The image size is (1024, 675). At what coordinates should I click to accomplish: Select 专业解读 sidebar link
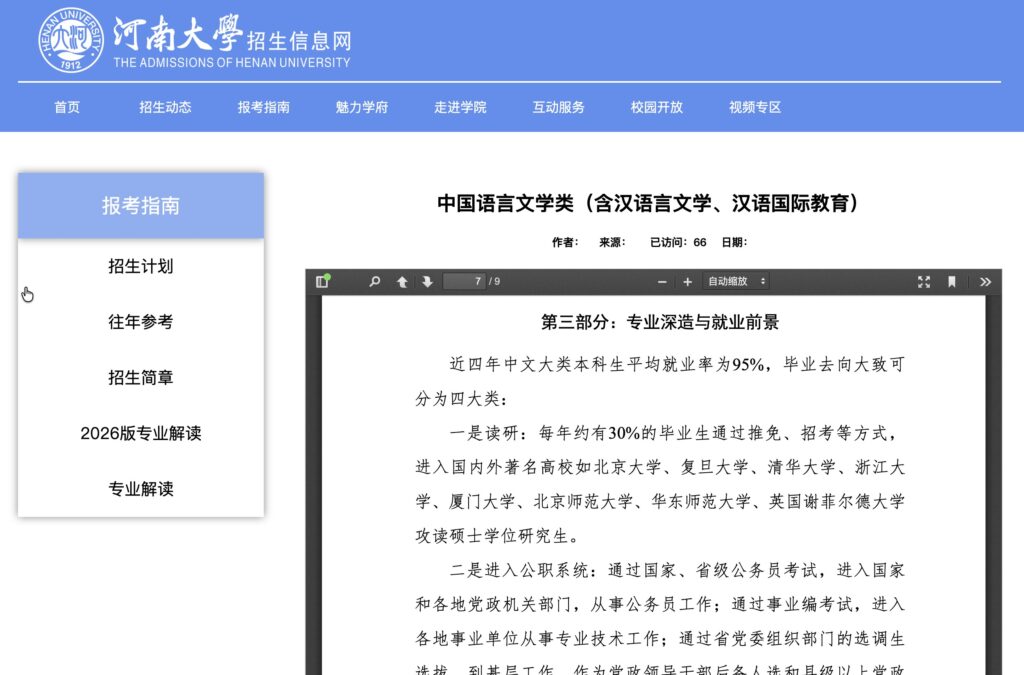[141, 489]
